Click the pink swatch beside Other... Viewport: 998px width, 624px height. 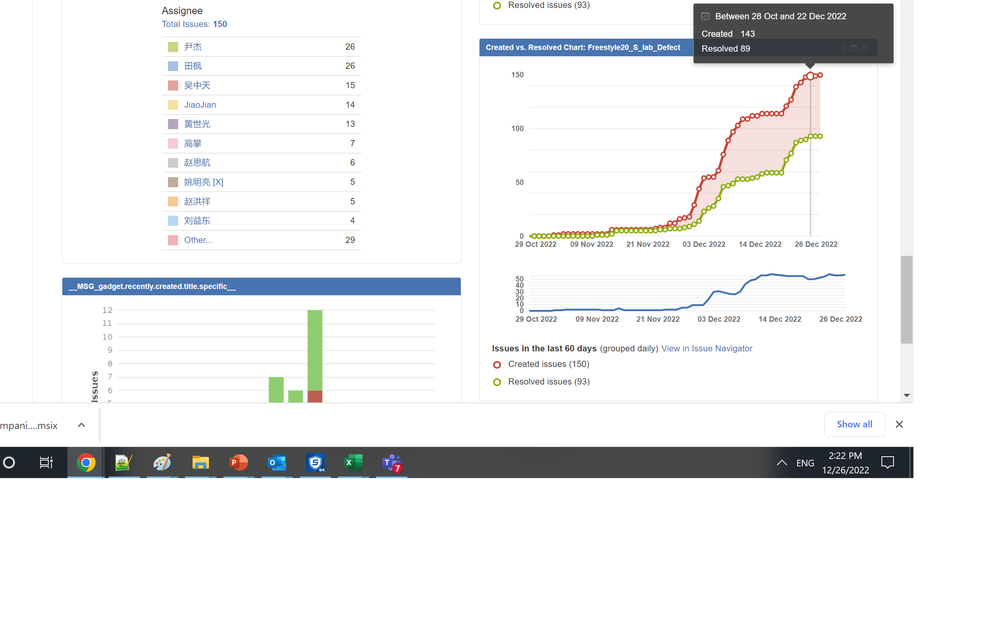coord(173,240)
